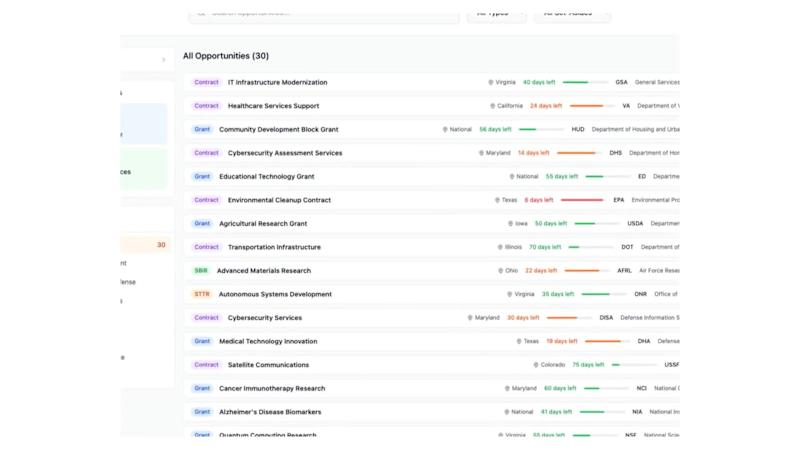
Task: Click "40 days left" in IT Infrastructure row
Action: (x=539, y=82)
